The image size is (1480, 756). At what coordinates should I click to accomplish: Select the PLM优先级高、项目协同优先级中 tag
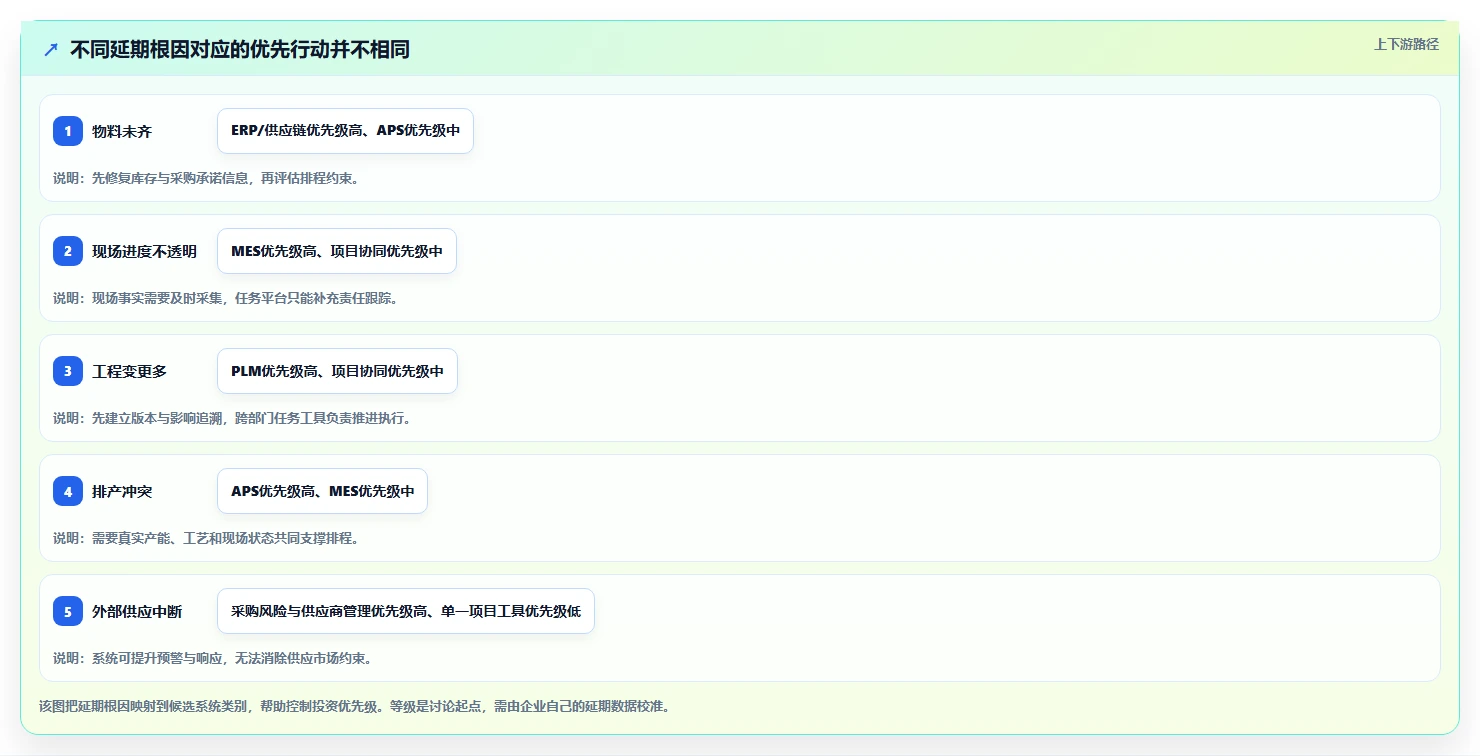click(337, 371)
